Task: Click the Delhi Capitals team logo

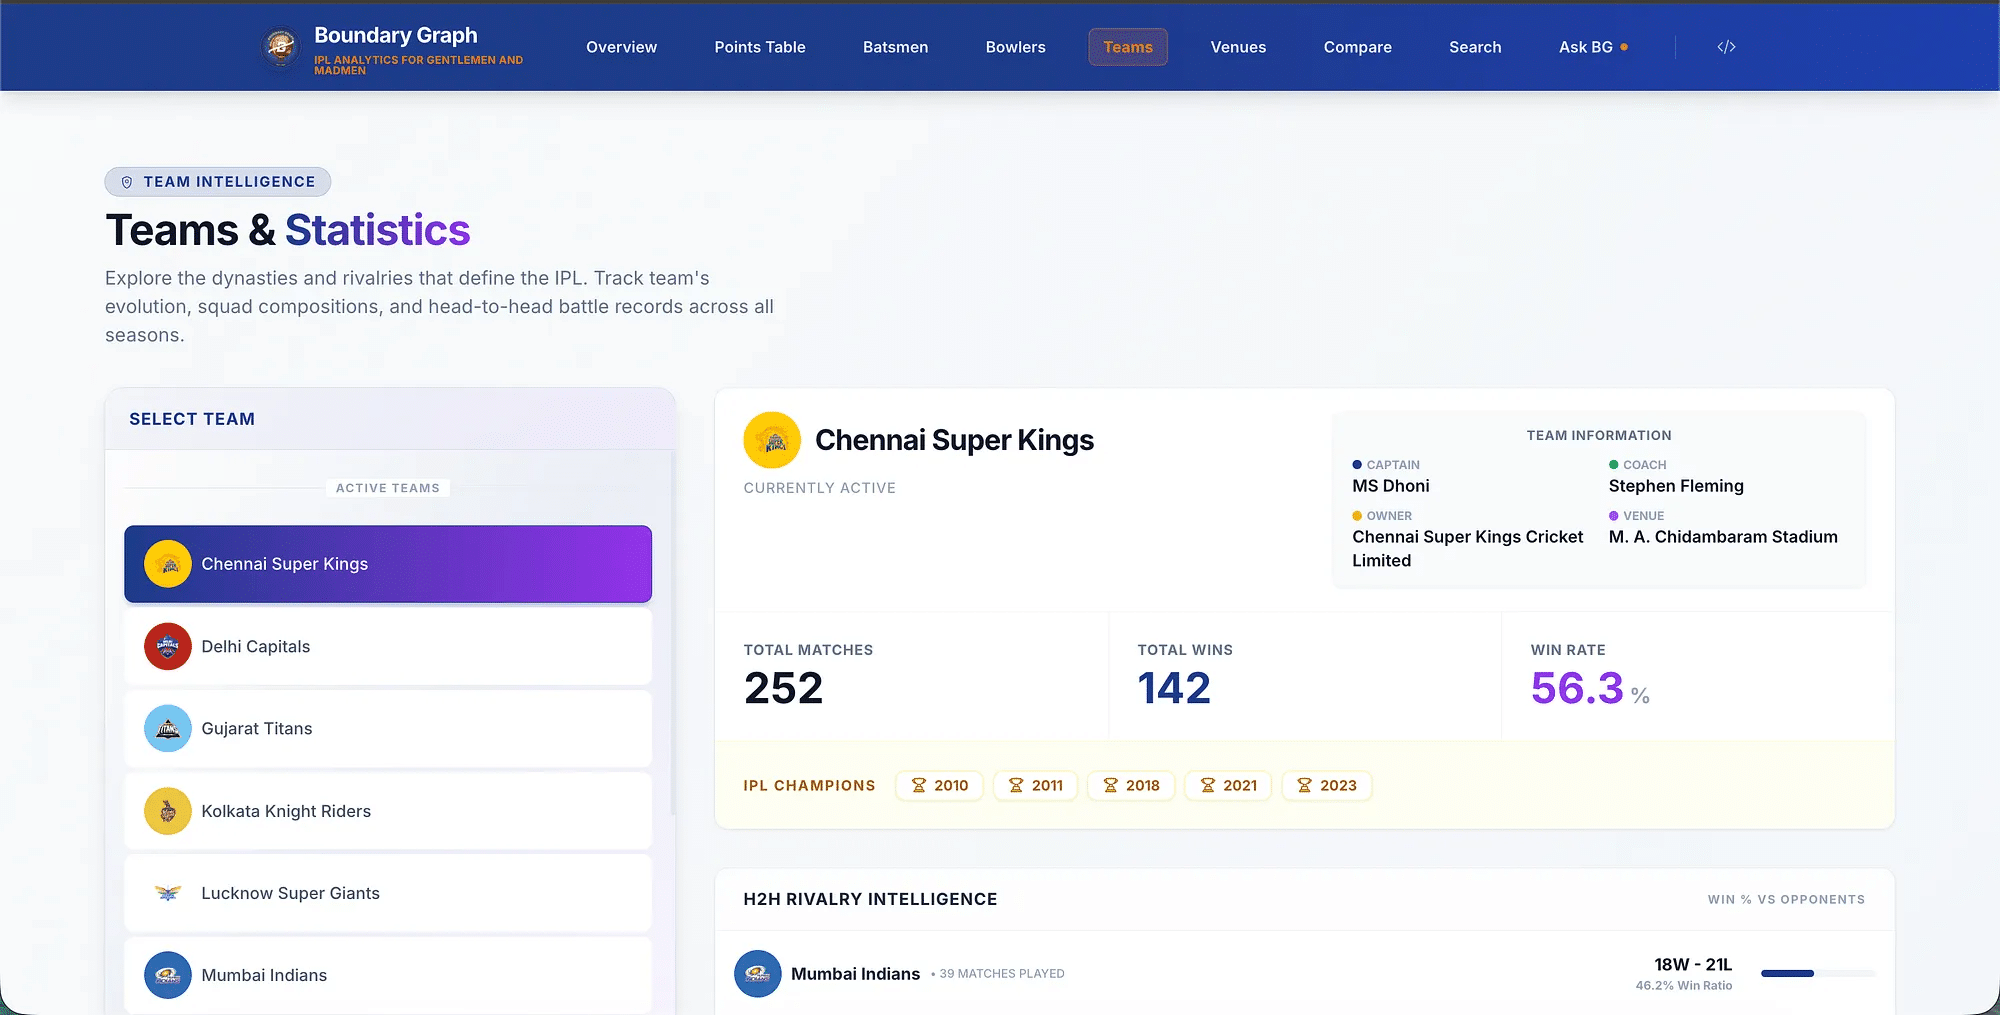Action: pos(168,647)
